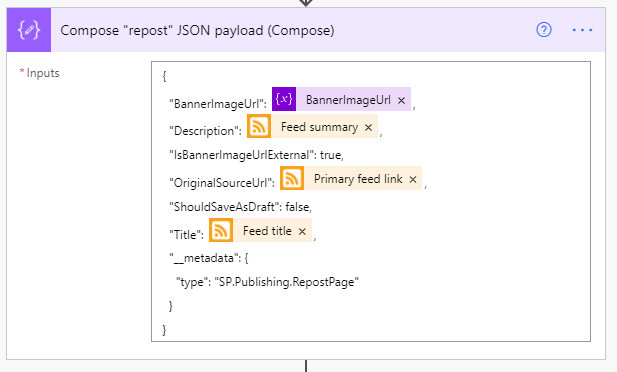Screen dimensions: 617x372
Task: Click the "__metadata": { line
Action: point(209,258)
